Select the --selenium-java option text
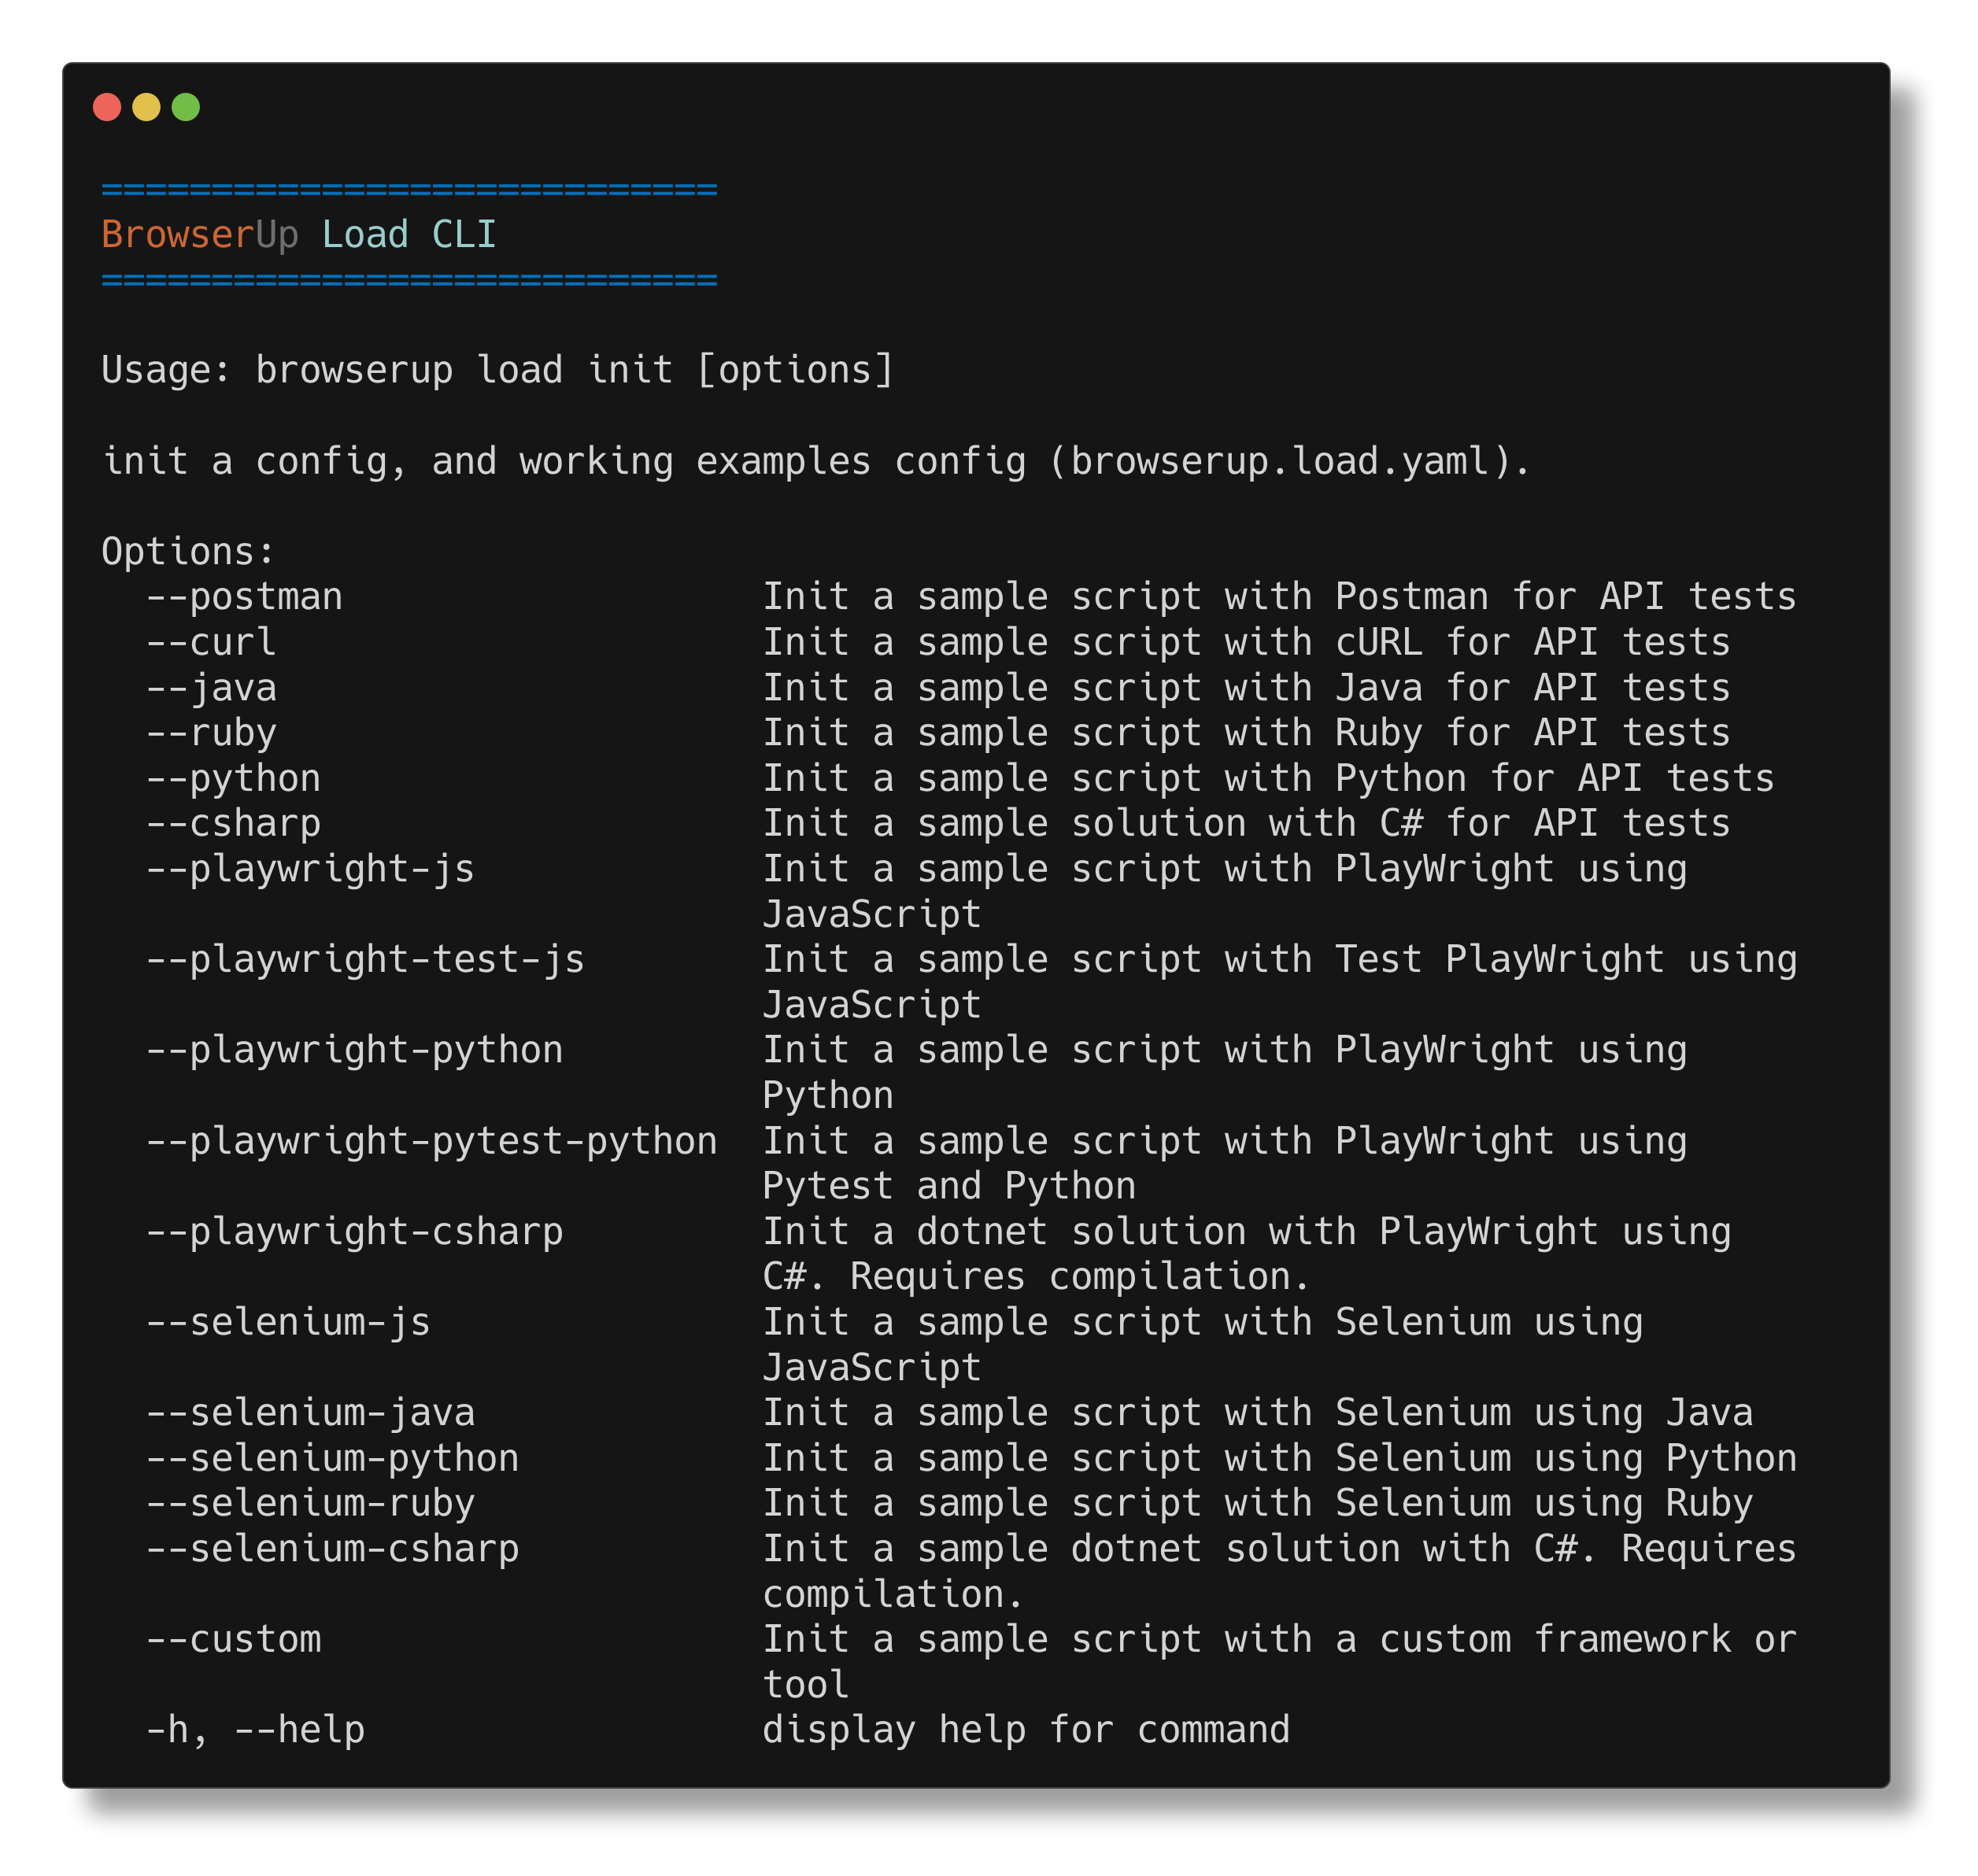This screenshot has width=1978, height=1876. coord(311,1413)
